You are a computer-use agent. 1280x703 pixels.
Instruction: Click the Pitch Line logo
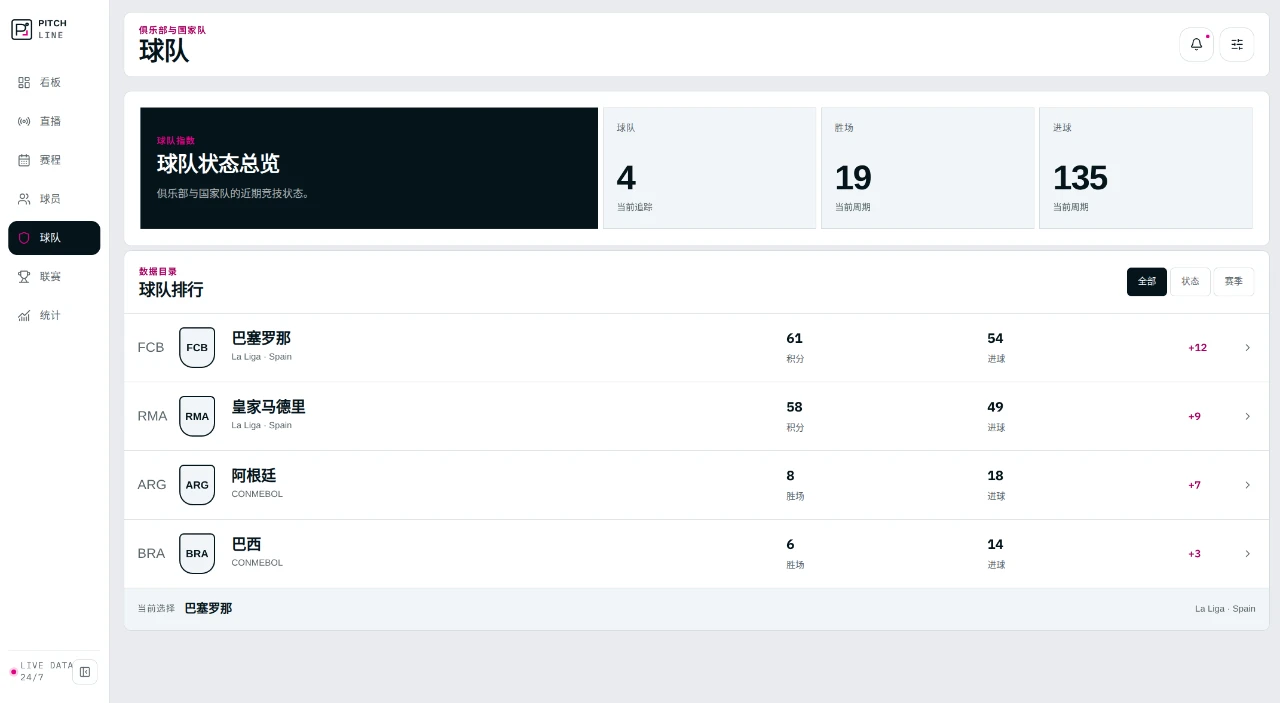(38, 29)
